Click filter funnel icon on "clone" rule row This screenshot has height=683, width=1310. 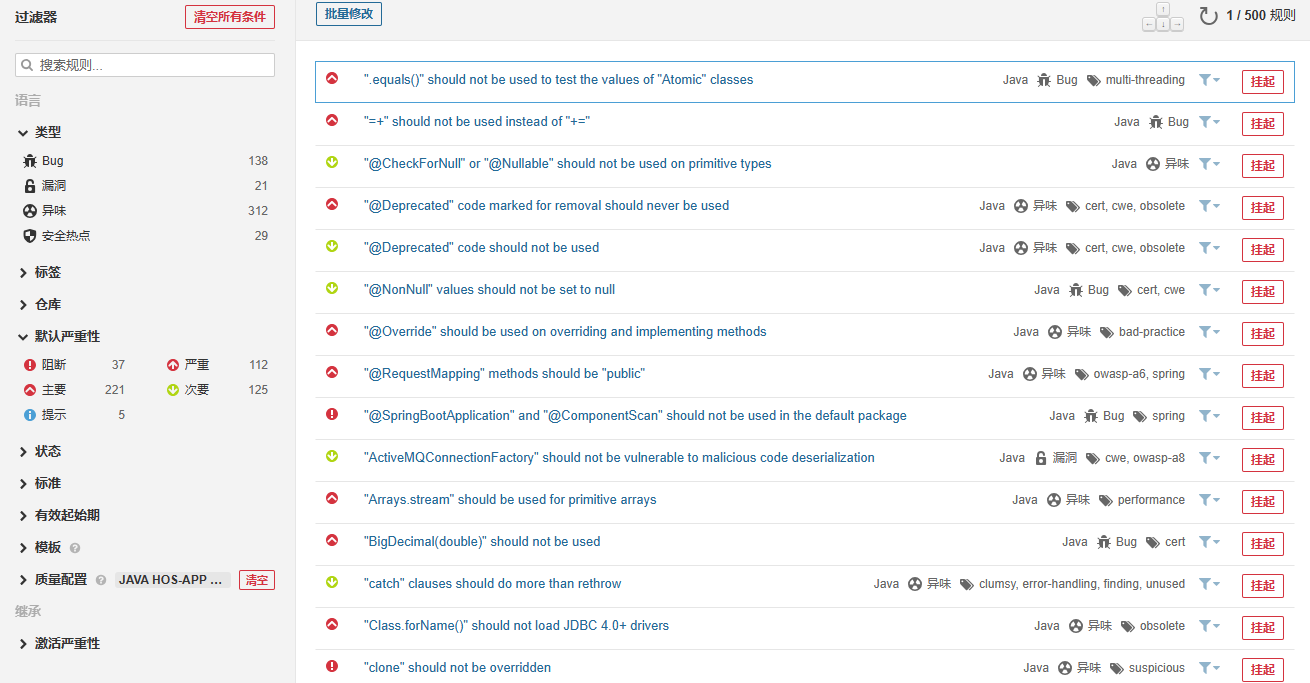coord(1209,668)
